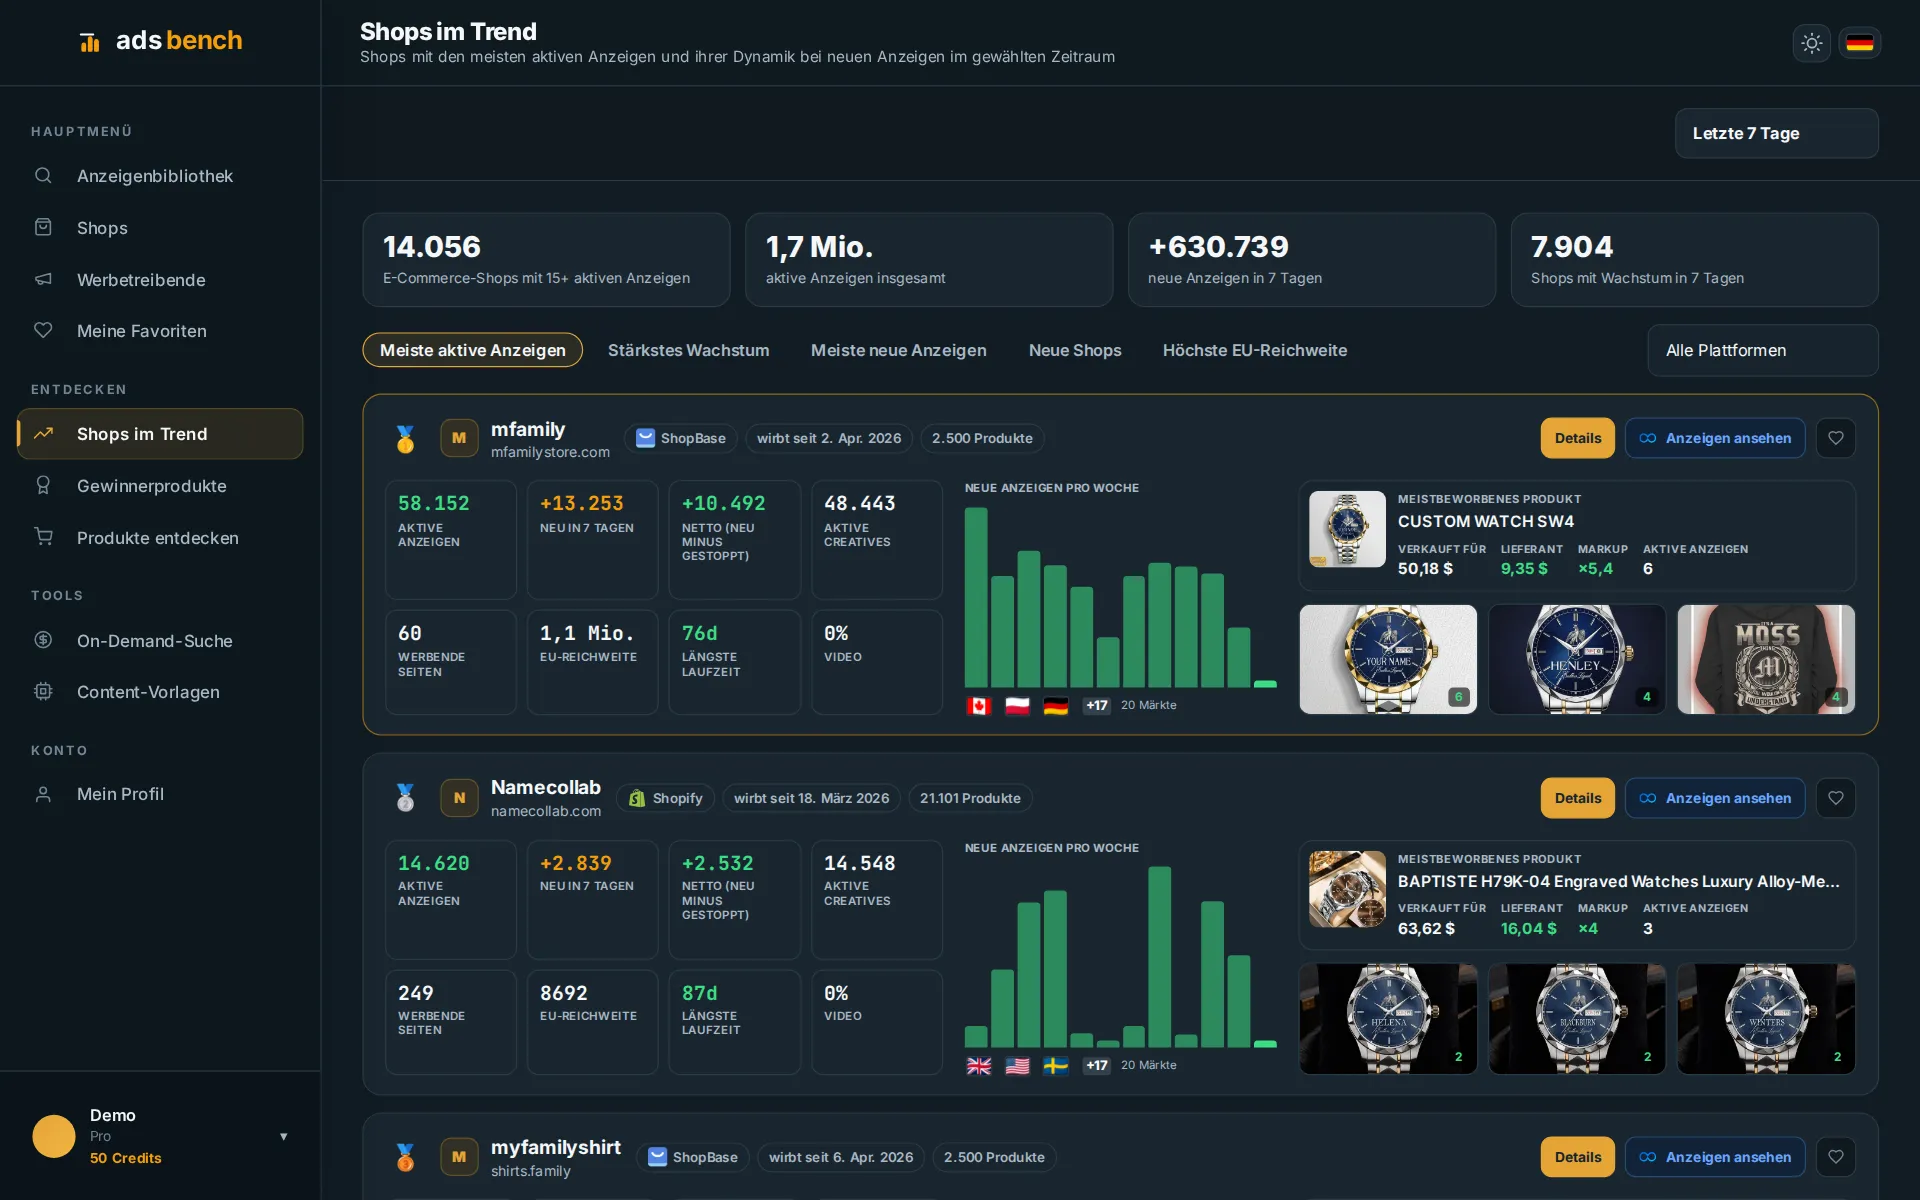
Task: Open the mfamilystore.com link
Action: click(550, 453)
